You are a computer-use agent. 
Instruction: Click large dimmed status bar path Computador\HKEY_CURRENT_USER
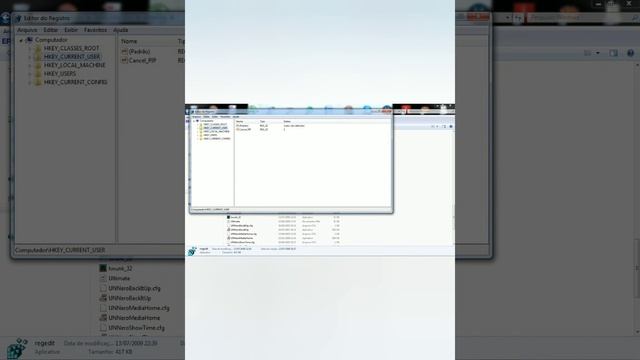(60, 250)
